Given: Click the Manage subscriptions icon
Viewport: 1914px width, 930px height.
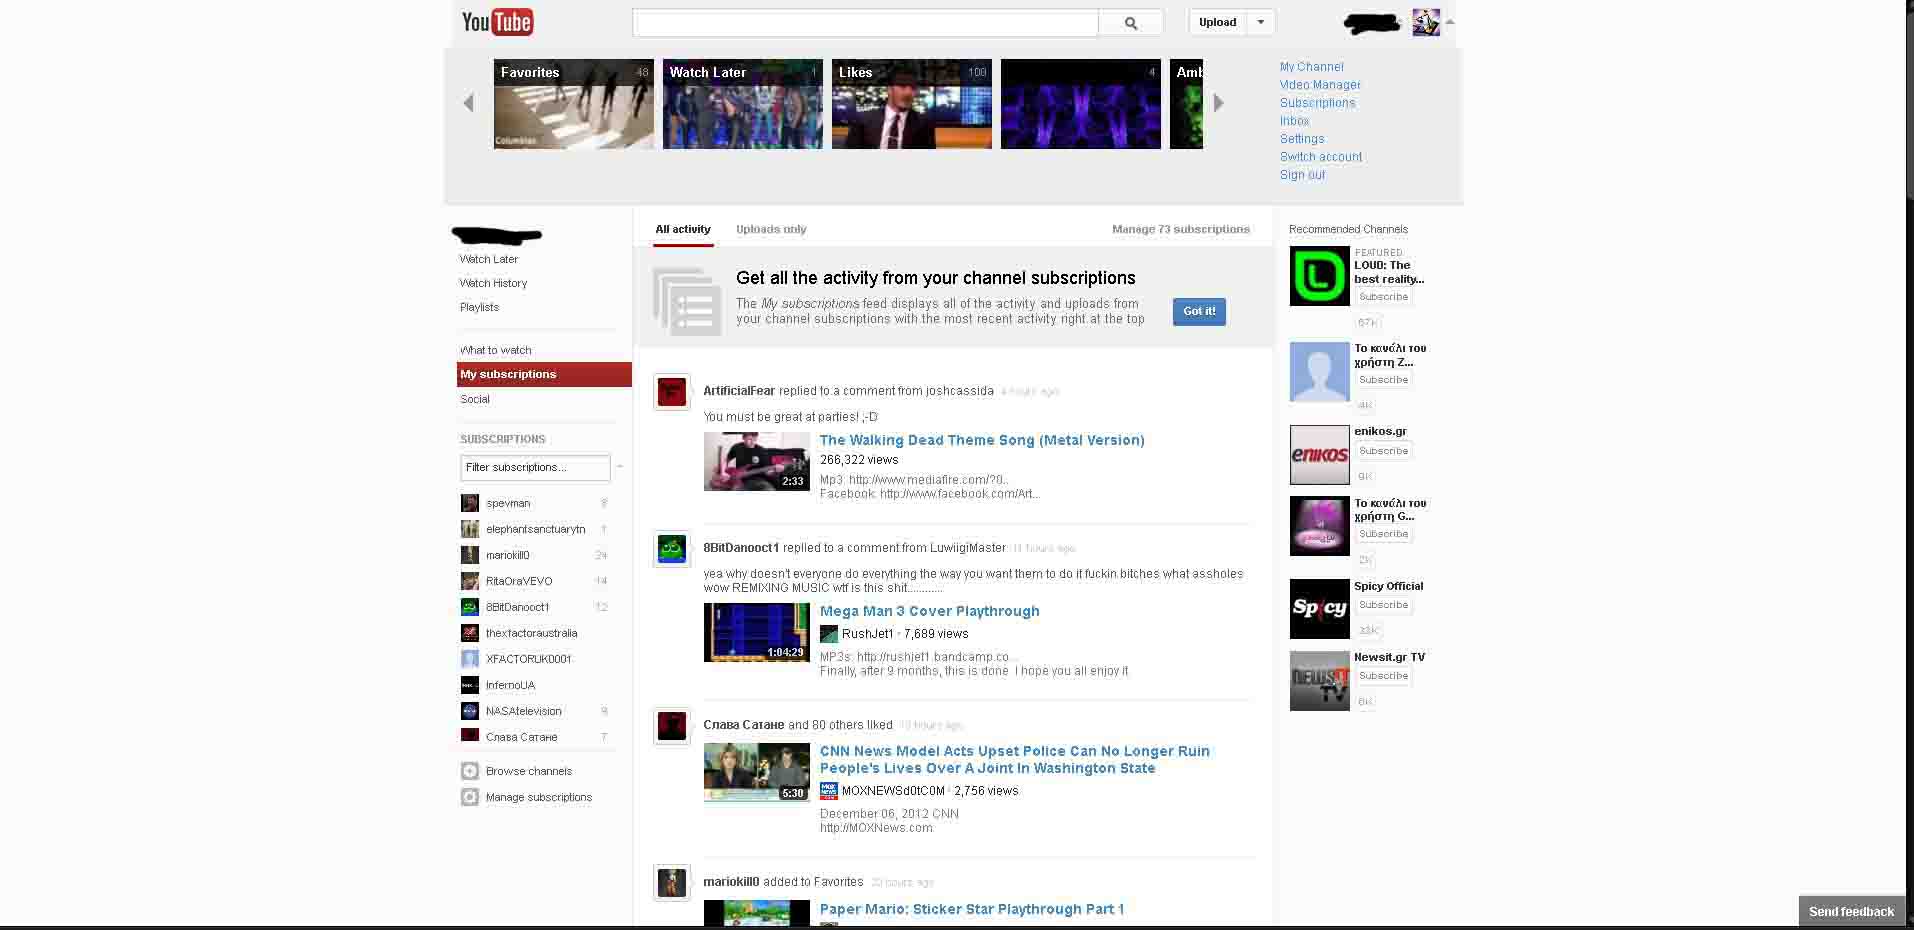Looking at the screenshot, I should (x=470, y=797).
